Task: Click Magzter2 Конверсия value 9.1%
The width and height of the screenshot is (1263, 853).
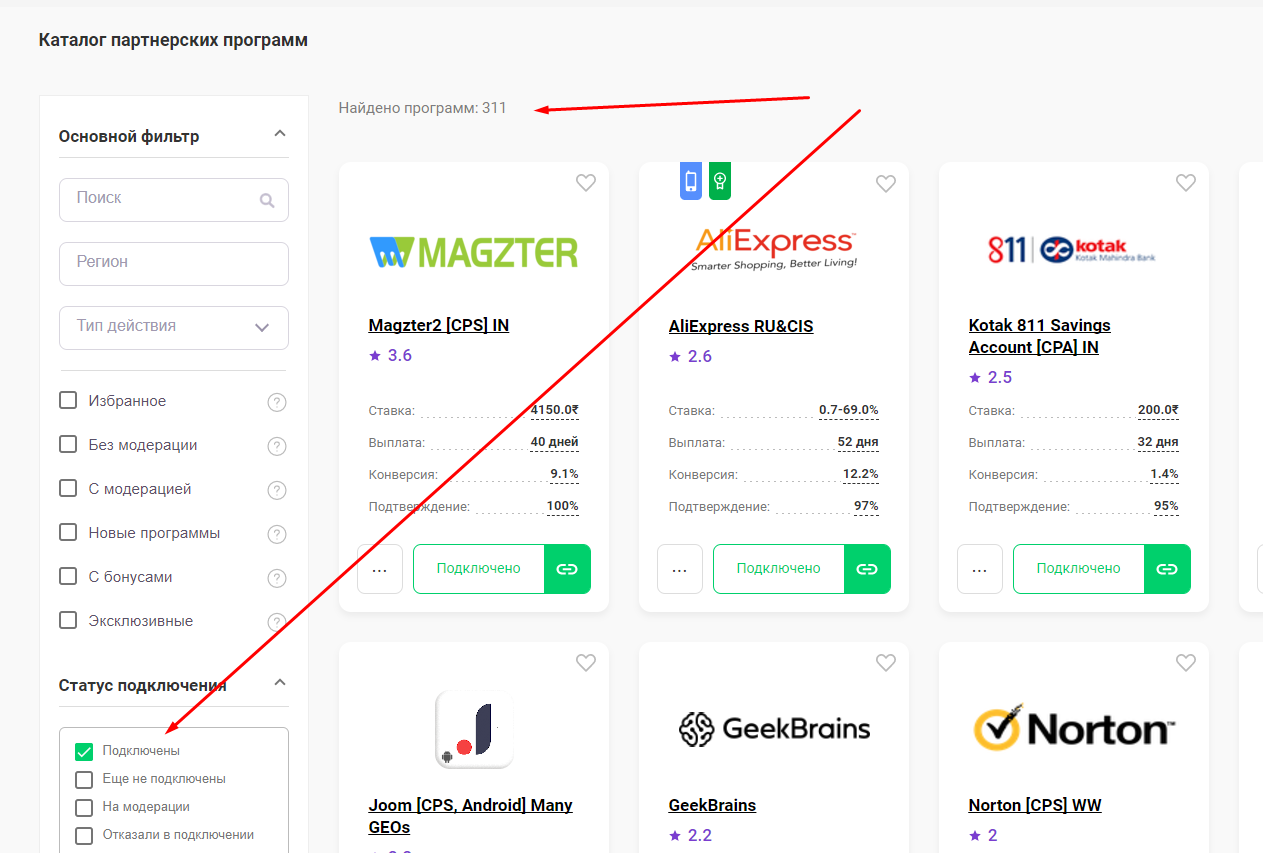Action: 564,474
